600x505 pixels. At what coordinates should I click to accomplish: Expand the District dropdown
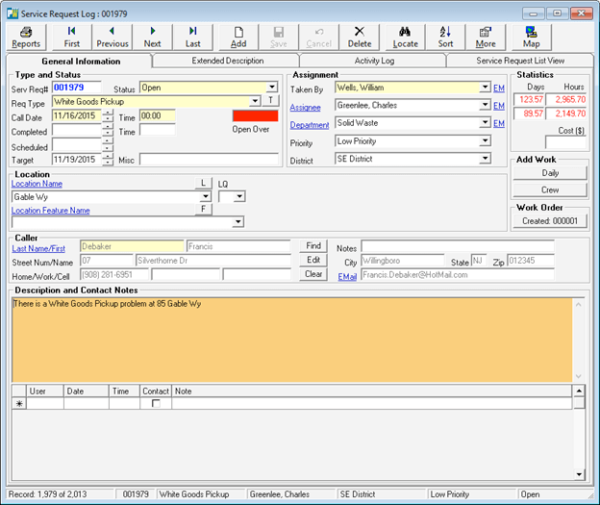click(x=485, y=159)
